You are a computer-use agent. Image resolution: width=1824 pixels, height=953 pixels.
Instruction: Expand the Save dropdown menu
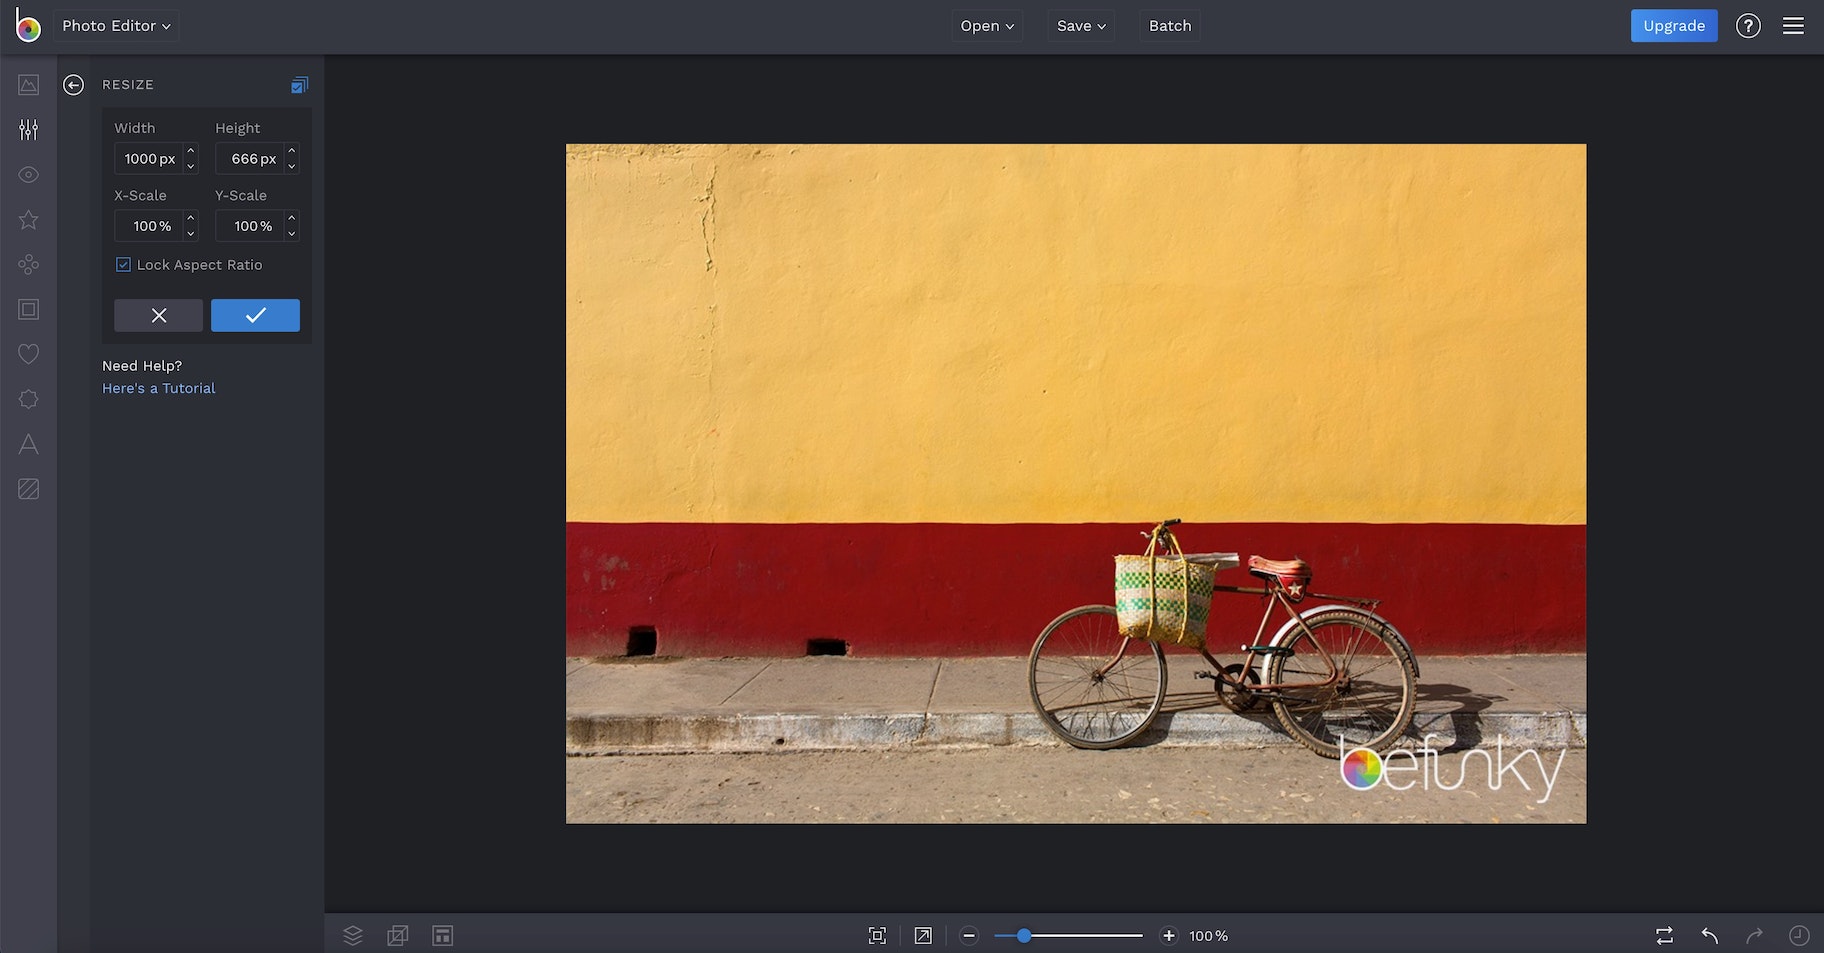coord(1081,26)
